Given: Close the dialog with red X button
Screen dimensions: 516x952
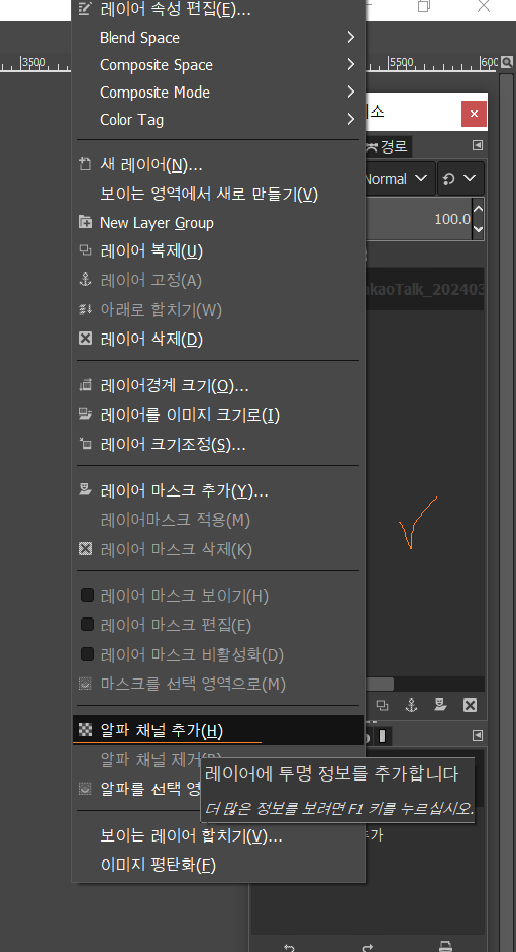Looking at the screenshot, I should pos(474,114).
